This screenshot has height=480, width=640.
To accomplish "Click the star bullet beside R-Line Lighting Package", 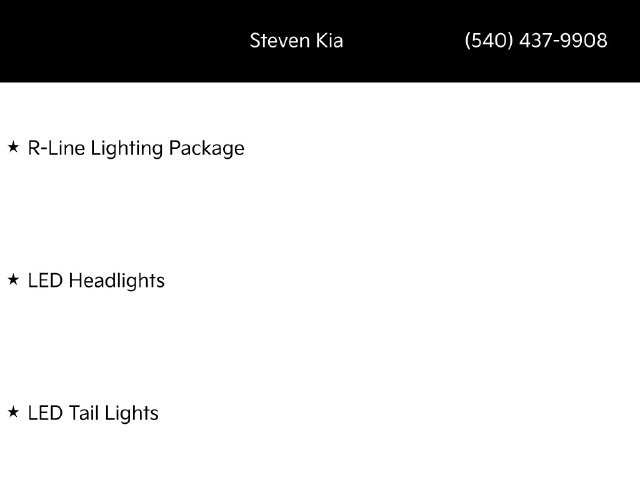I will tap(13, 147).
